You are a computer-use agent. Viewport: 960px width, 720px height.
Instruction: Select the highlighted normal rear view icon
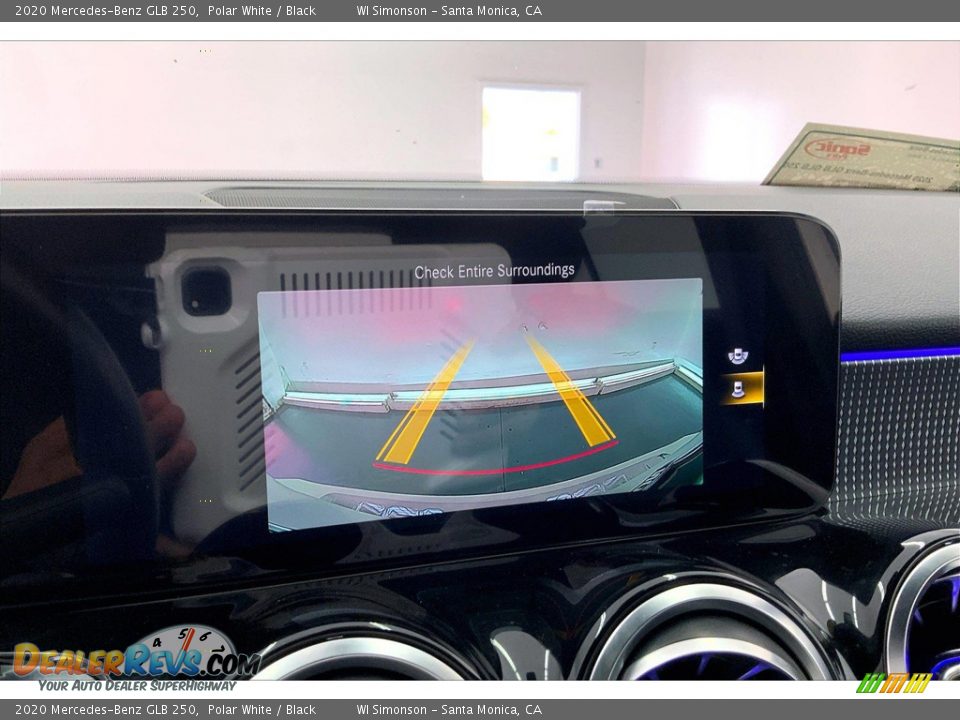click(741, 388)
